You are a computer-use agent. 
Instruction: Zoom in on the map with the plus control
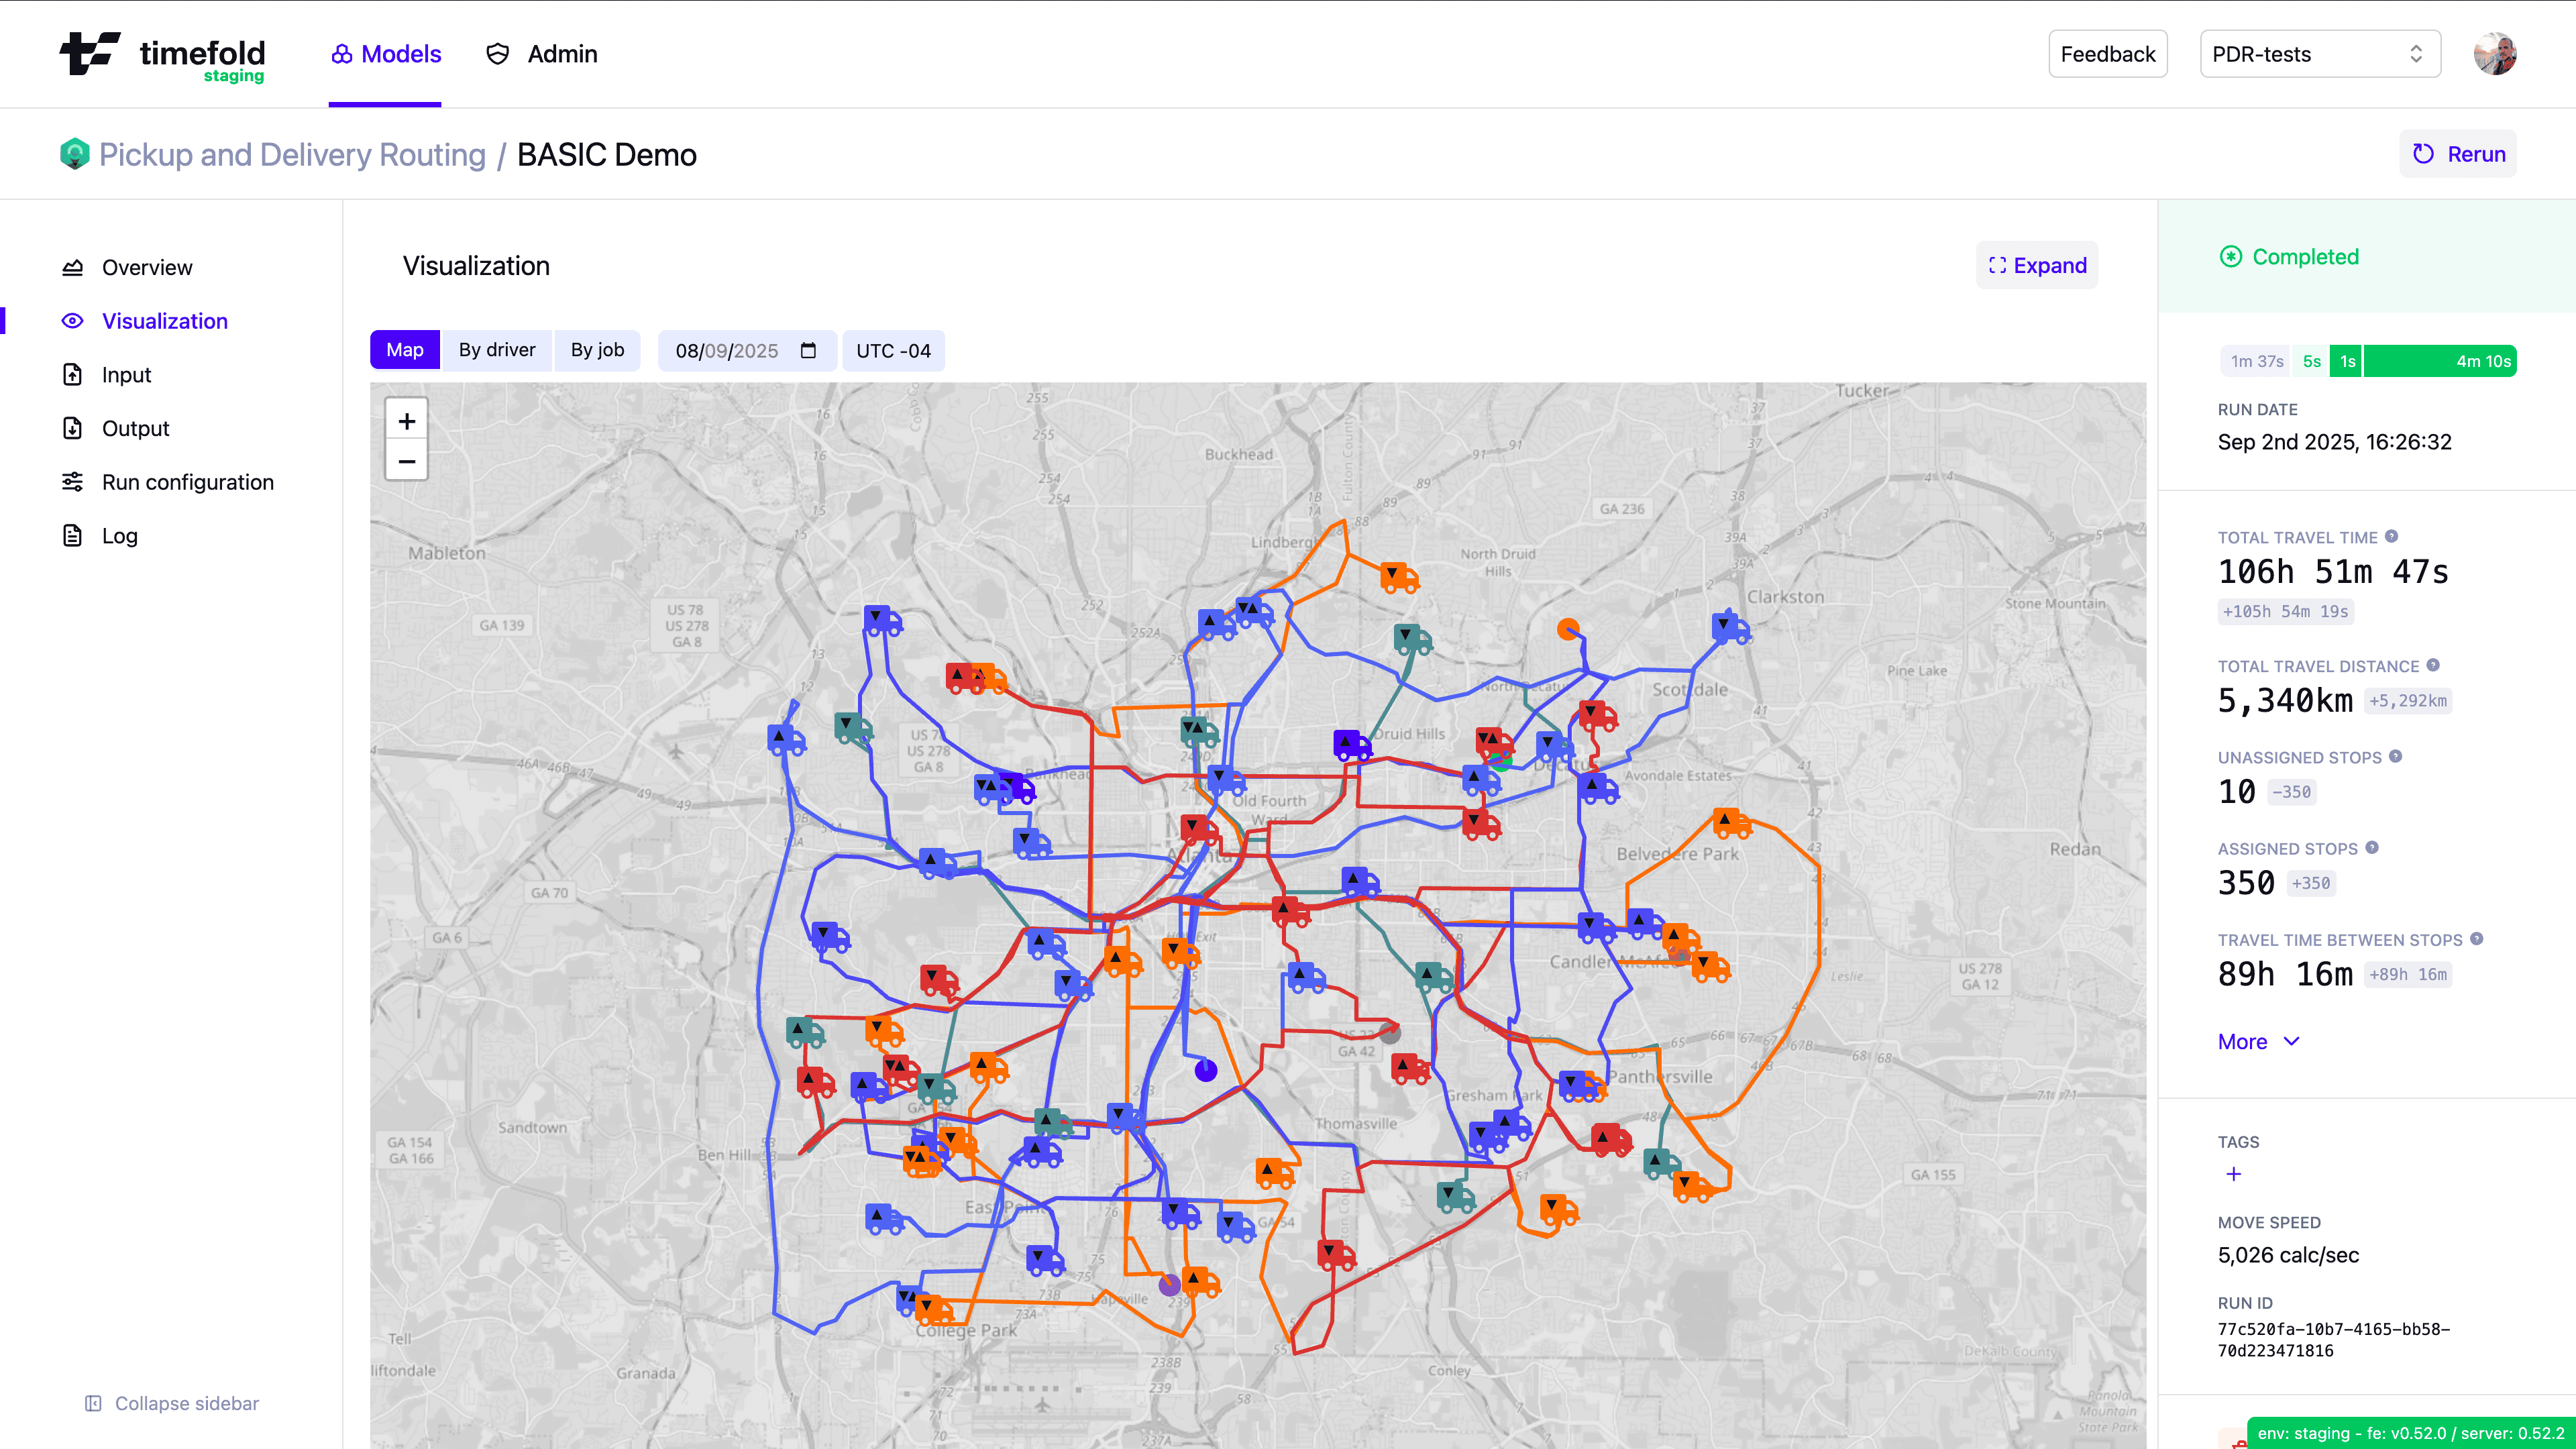tap(406, 420)
